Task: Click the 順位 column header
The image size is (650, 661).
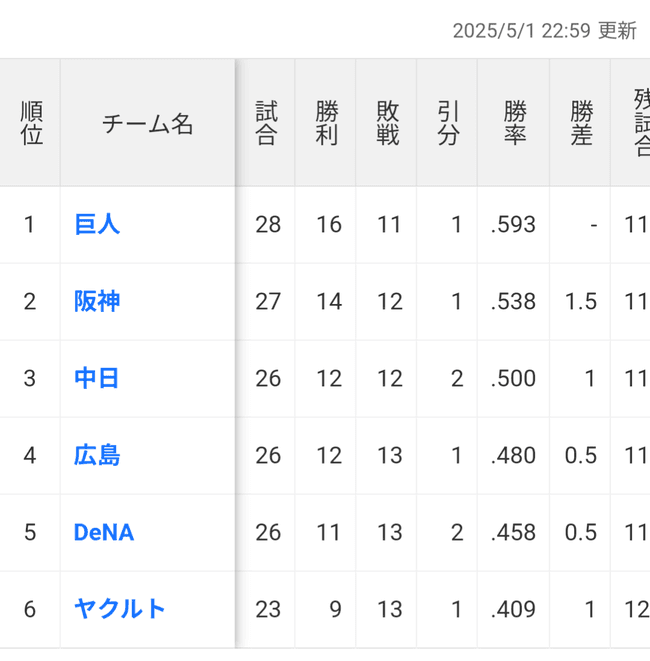Action: pyautogui.click(x=31, y=124)
